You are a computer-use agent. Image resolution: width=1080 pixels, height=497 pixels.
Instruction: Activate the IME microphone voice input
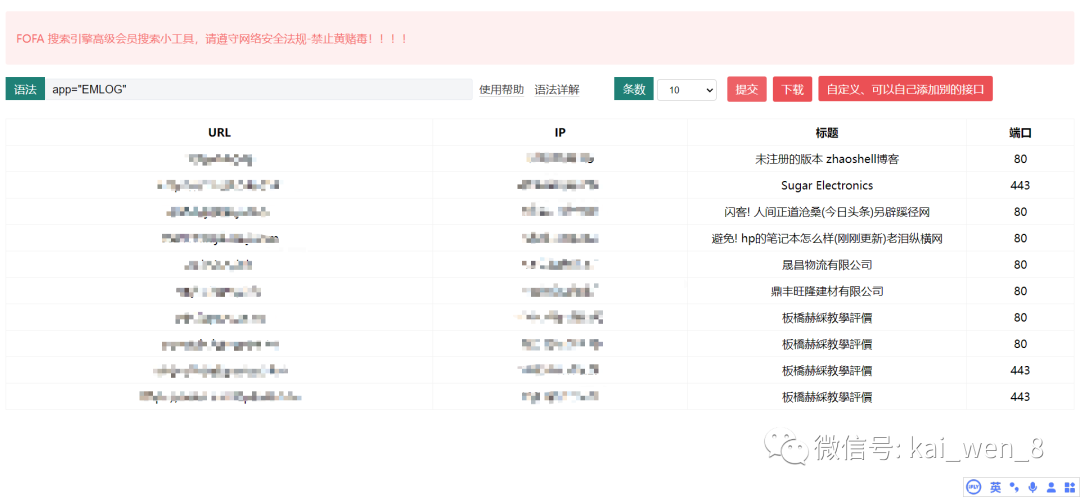click(x=1032, y=487)
